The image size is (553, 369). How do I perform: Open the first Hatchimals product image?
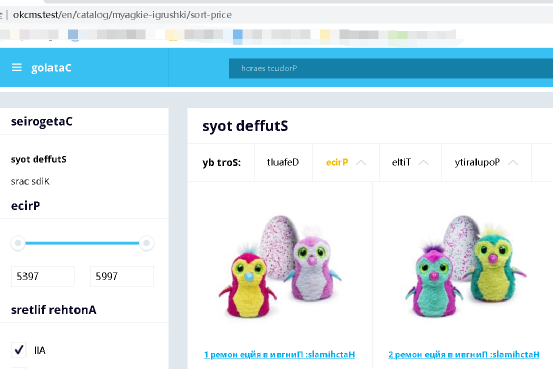pyautogui.click(x=280, y=267)
